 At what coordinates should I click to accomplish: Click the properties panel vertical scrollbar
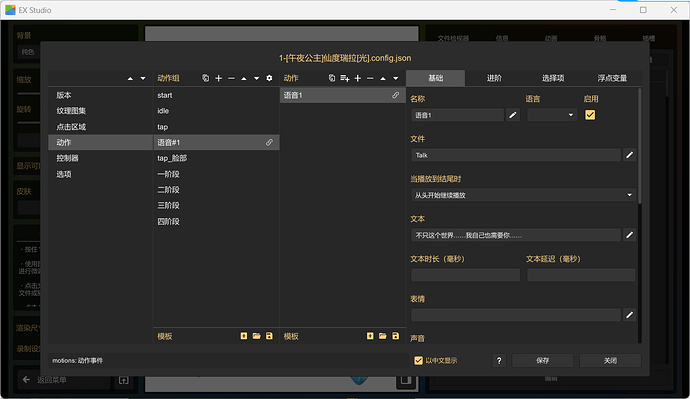click(639, 146)
